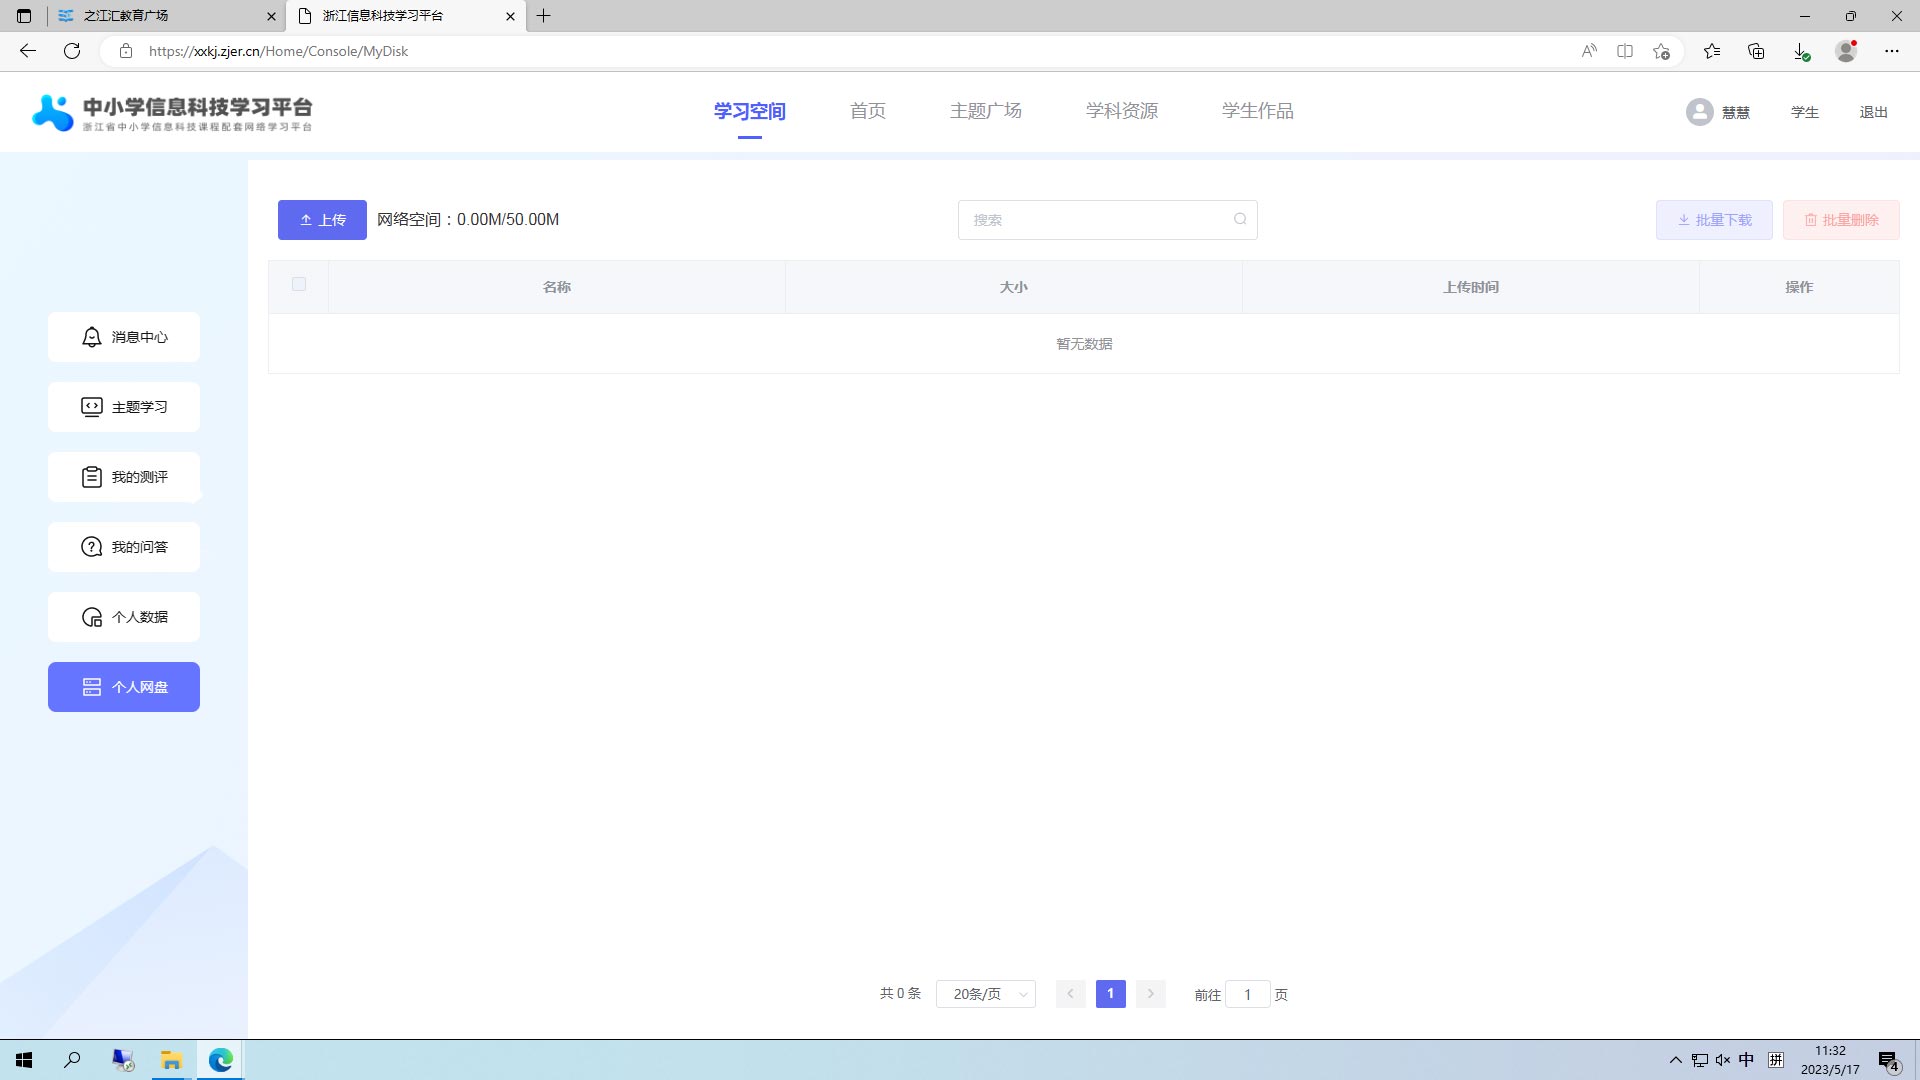Image resolution: width=1920 pixels, height=1080 pixels.
Task: Focus the 前往 page number input field
Action: pyautogui.click(x=1247, y=994)
